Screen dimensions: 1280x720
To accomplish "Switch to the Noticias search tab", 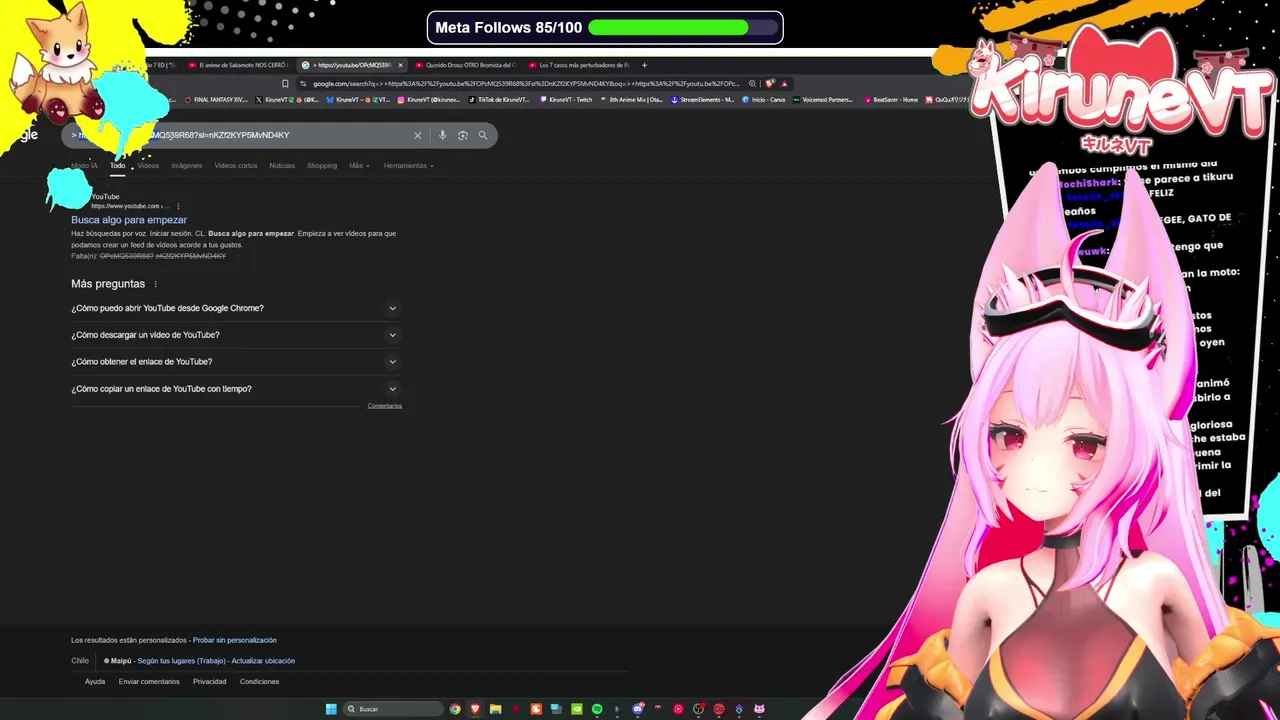I will coord(282,166).
